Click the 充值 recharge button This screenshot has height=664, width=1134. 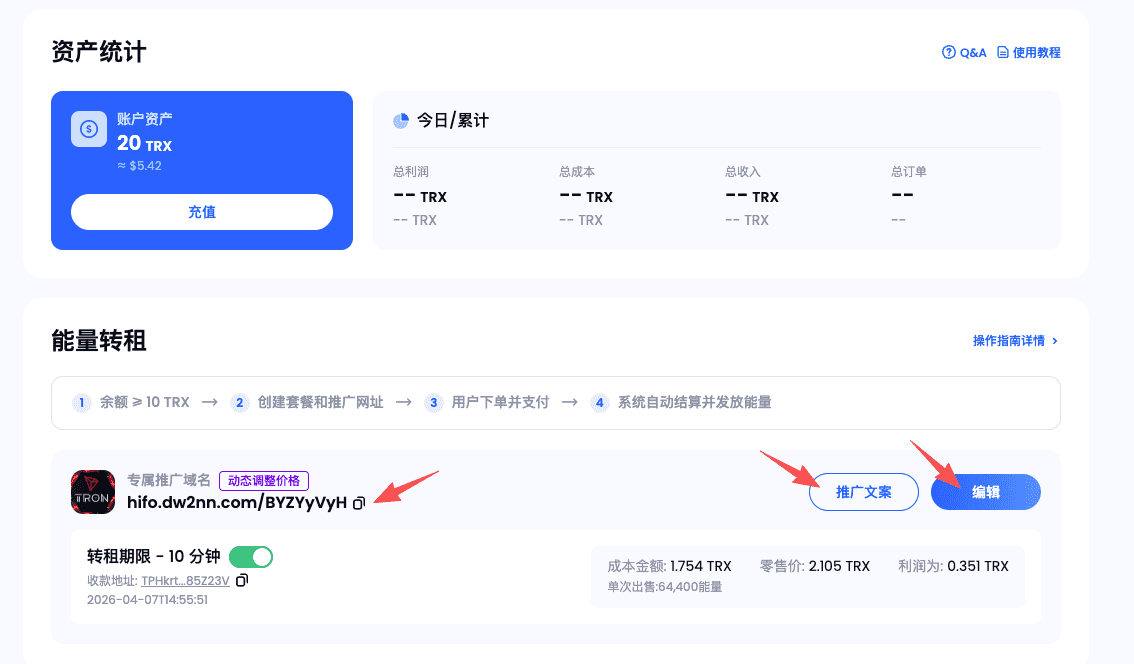tap(202, 212)
